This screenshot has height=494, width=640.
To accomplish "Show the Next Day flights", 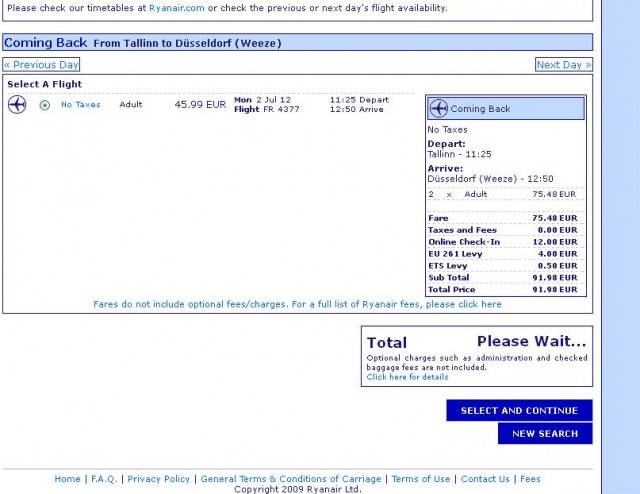I will tap(564, 65).
